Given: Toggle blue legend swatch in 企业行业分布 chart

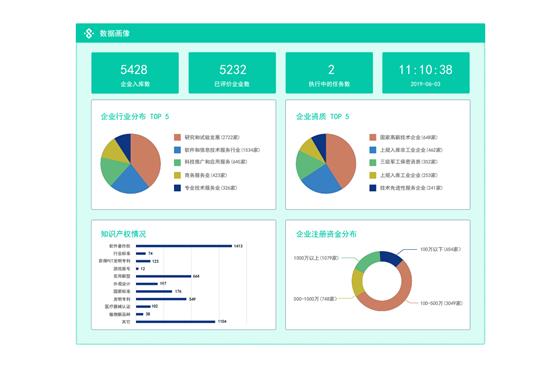Looking at the screenshot, I should (177, 150).
